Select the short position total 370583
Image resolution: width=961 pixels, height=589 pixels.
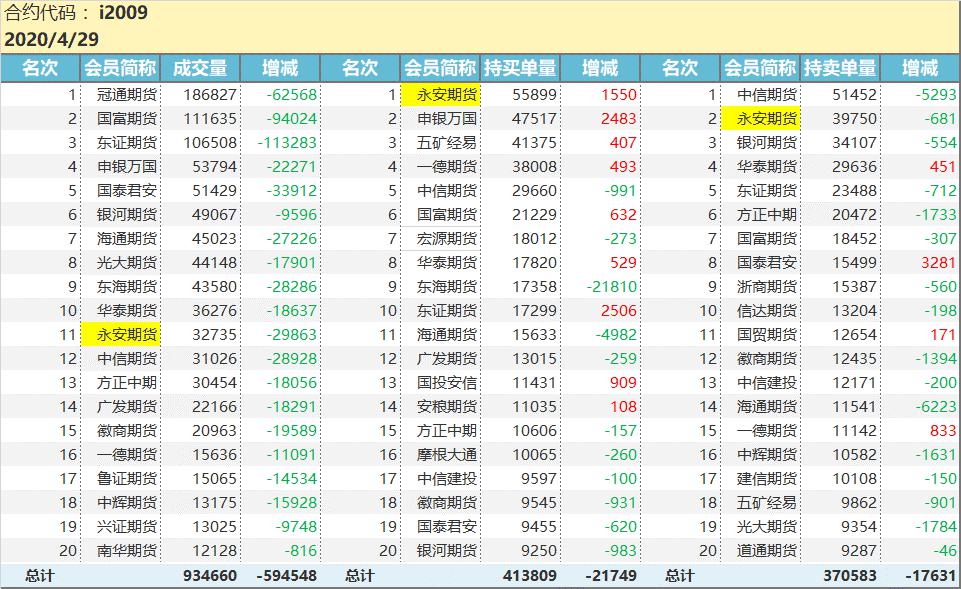tap(850, 576)
